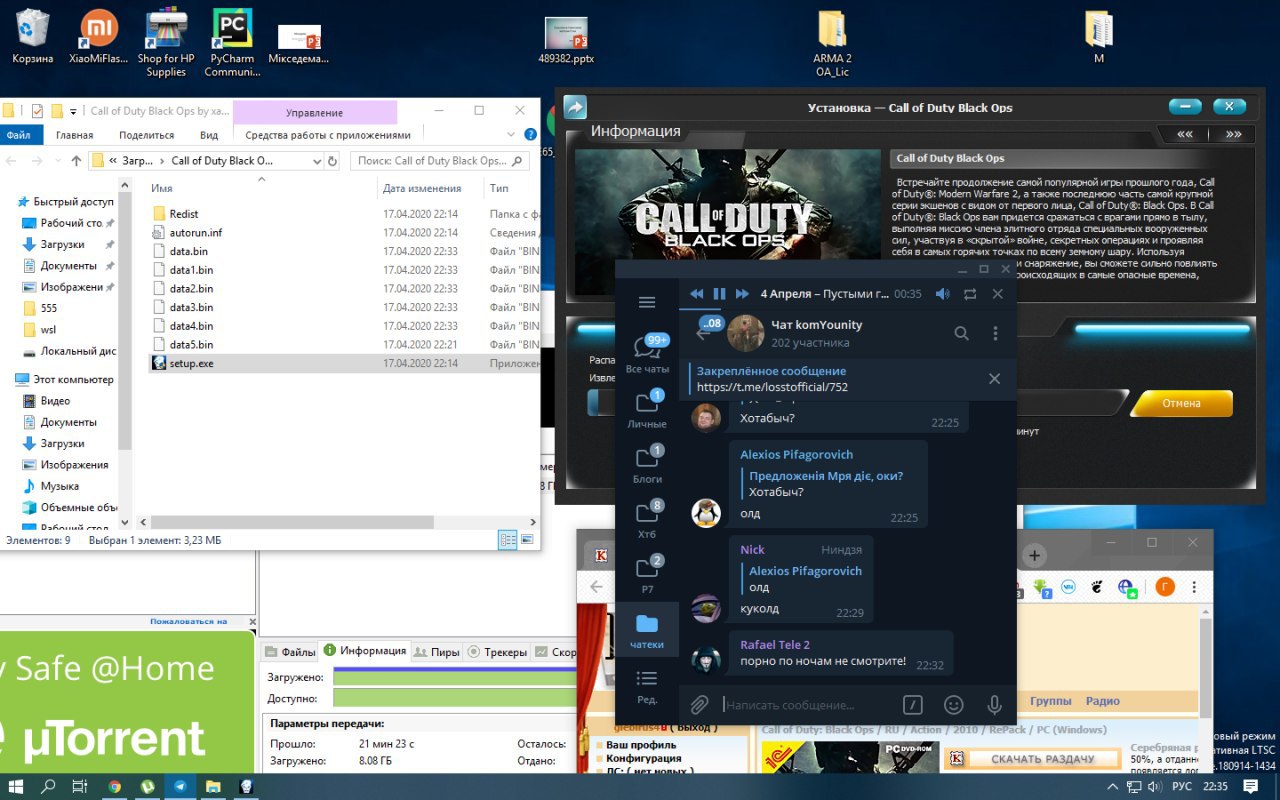The image size is (1280, 800).
Task: Open the "Блоги" chat folder
Action: (x=647, y=465)
